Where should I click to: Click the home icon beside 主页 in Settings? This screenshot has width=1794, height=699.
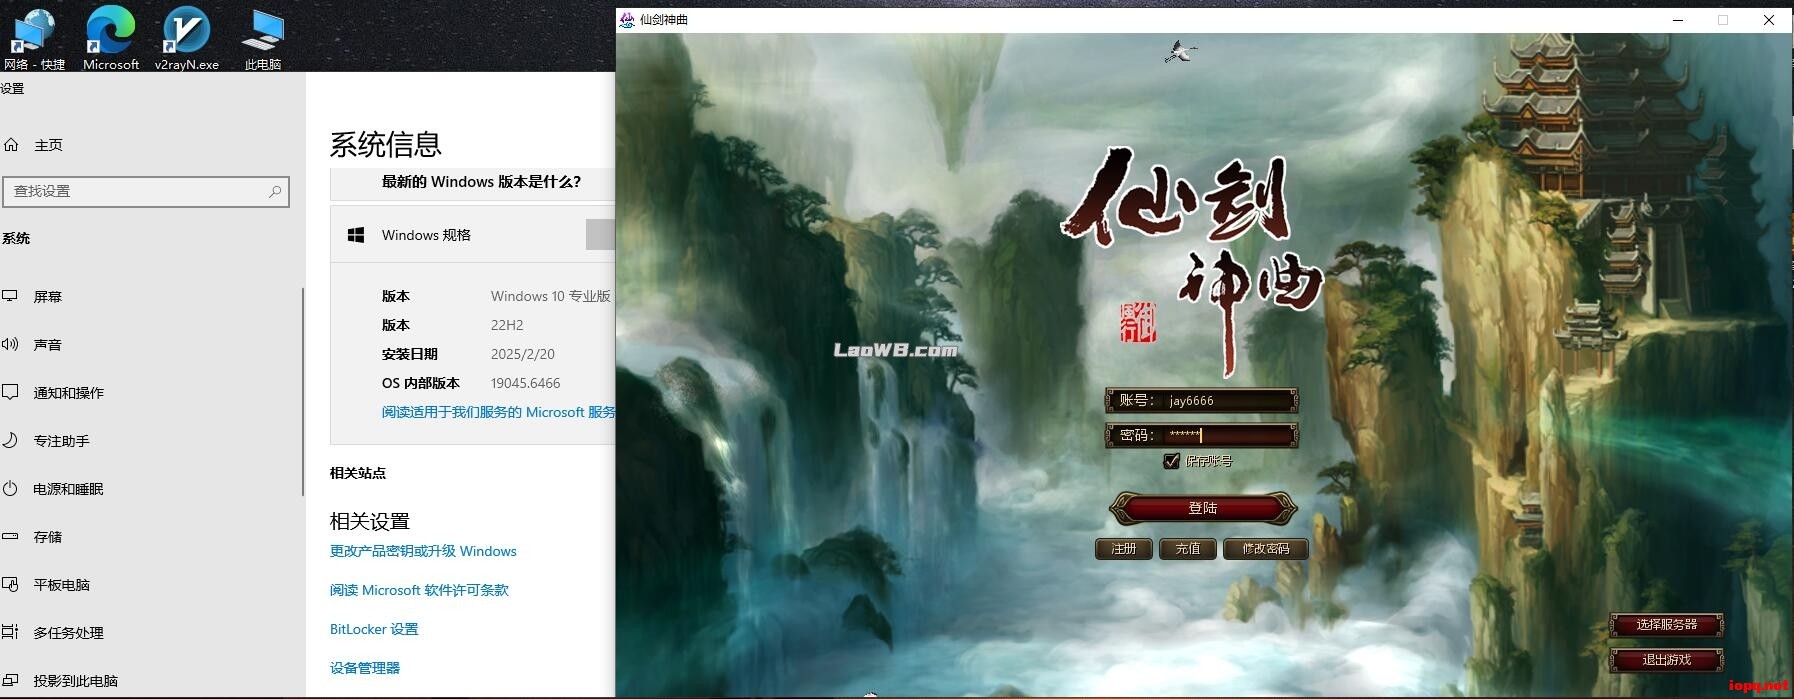point(11,145)
